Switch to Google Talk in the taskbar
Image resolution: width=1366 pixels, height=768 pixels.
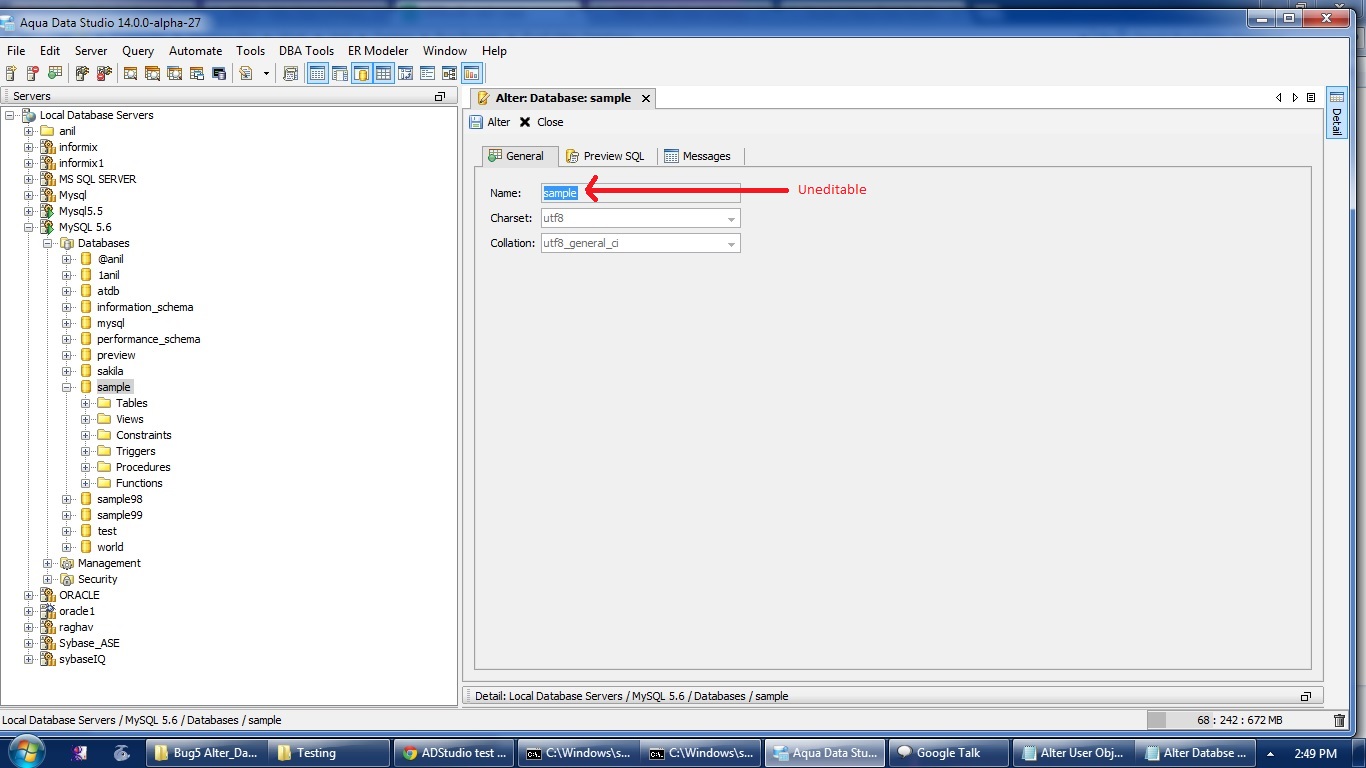click(948, 753)
